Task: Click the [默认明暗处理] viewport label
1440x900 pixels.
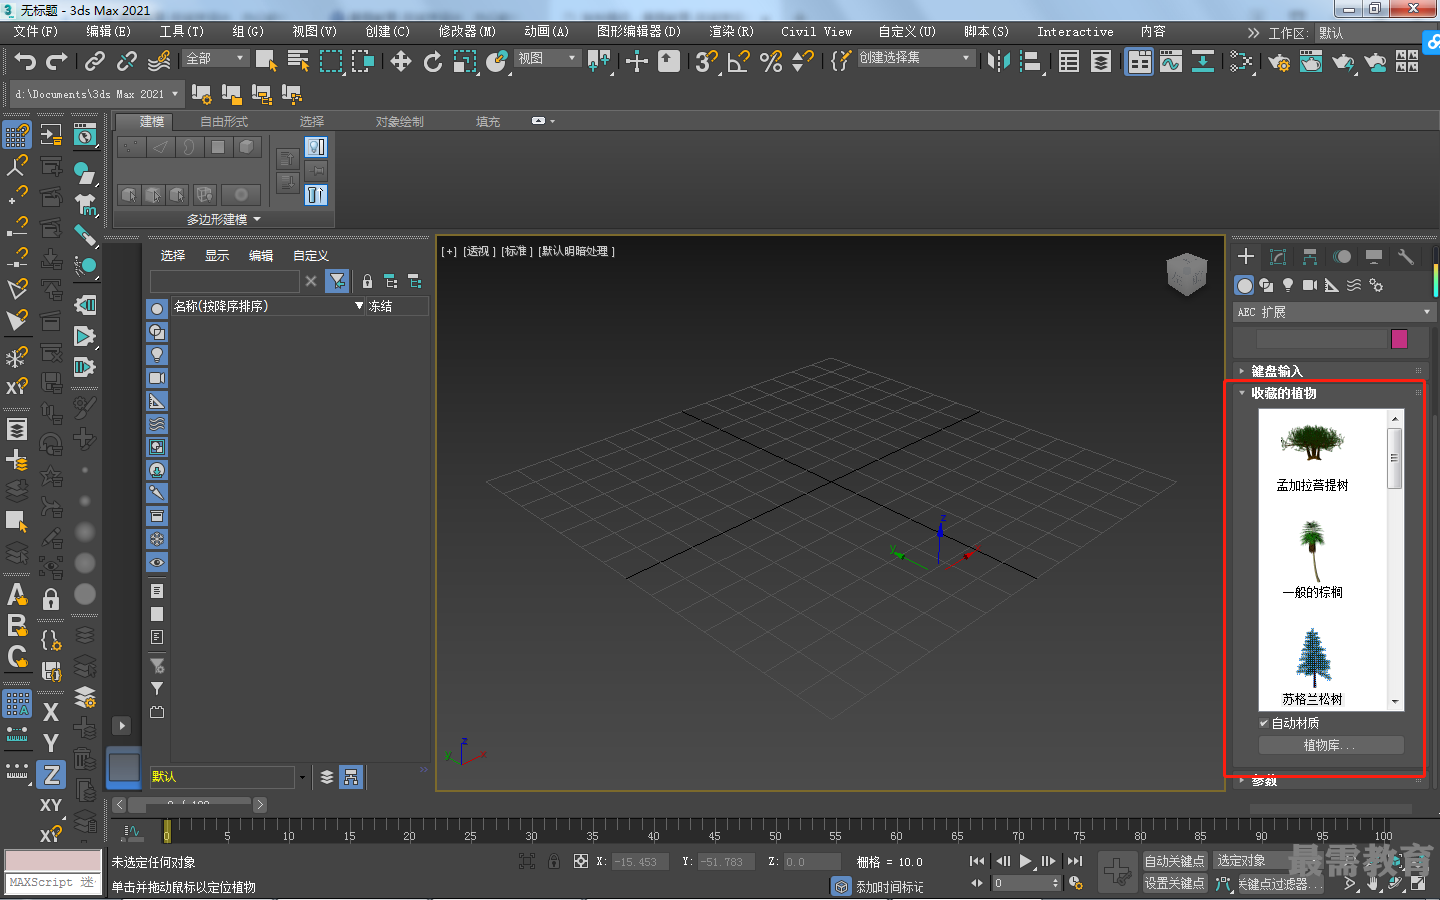Action: tap(577, 251)
